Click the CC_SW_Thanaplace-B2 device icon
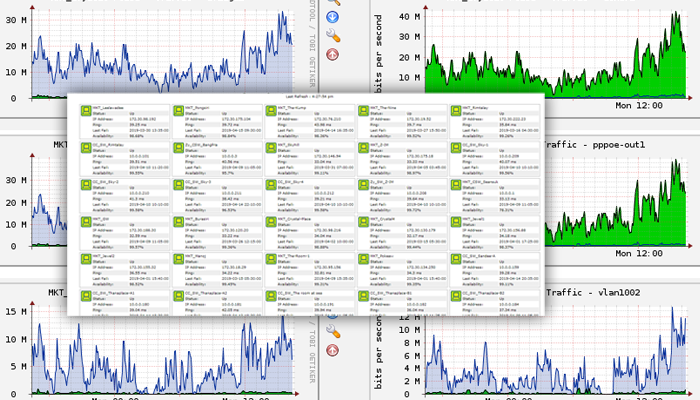The width and height of the screenshot is (700, 400). coord(456,296)
